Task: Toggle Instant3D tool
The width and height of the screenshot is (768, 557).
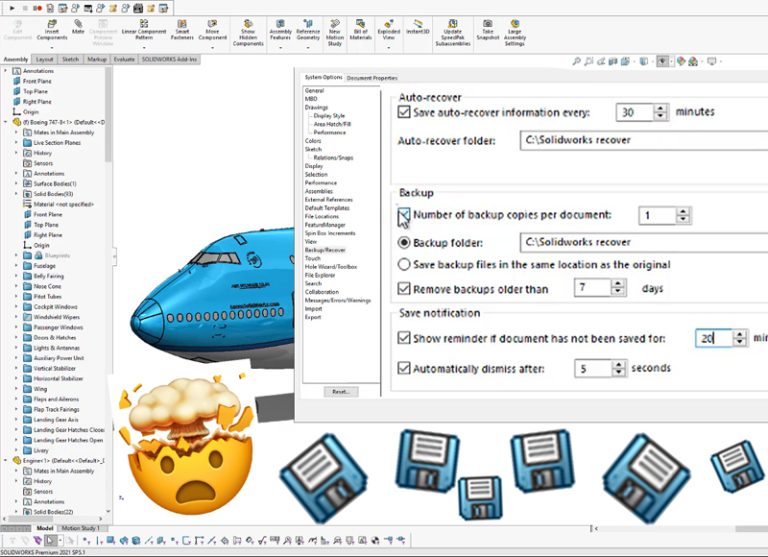Action: point(417,27)
